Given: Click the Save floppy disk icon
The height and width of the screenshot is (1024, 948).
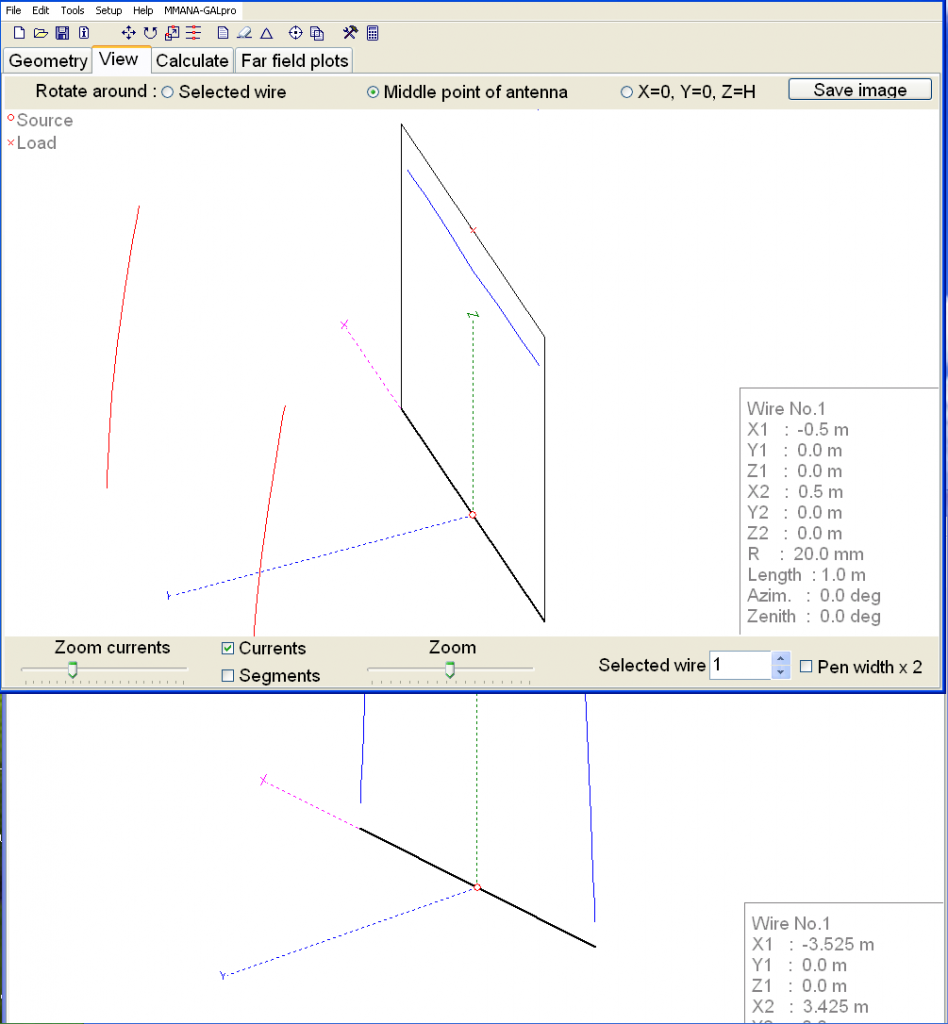Looking at the screenshot, I should point(62,33).
